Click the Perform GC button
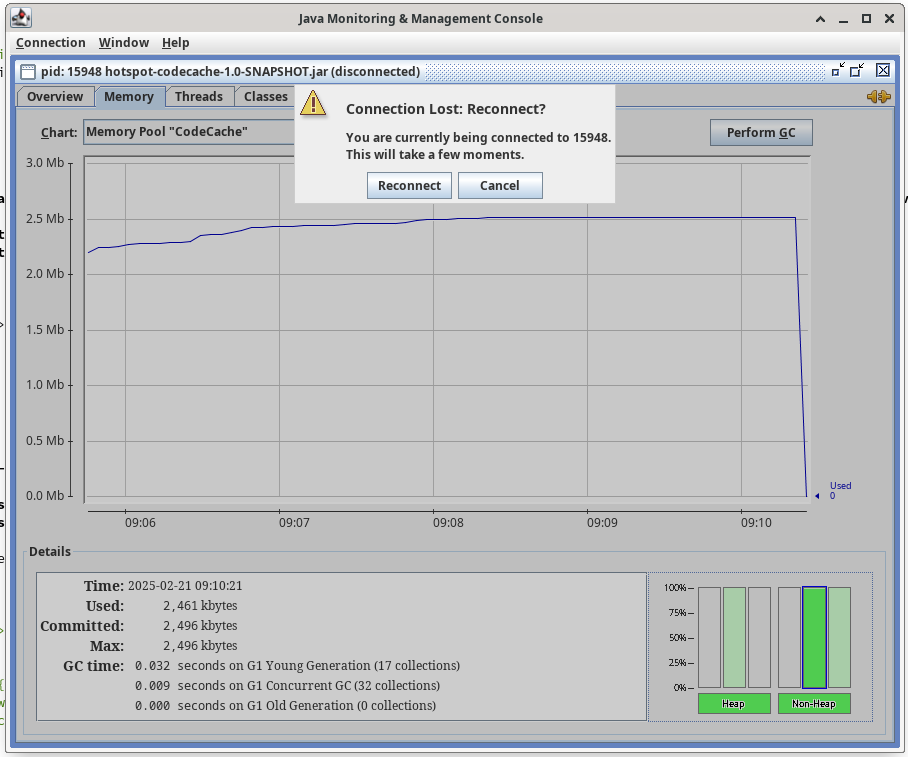 coord(760,132)
